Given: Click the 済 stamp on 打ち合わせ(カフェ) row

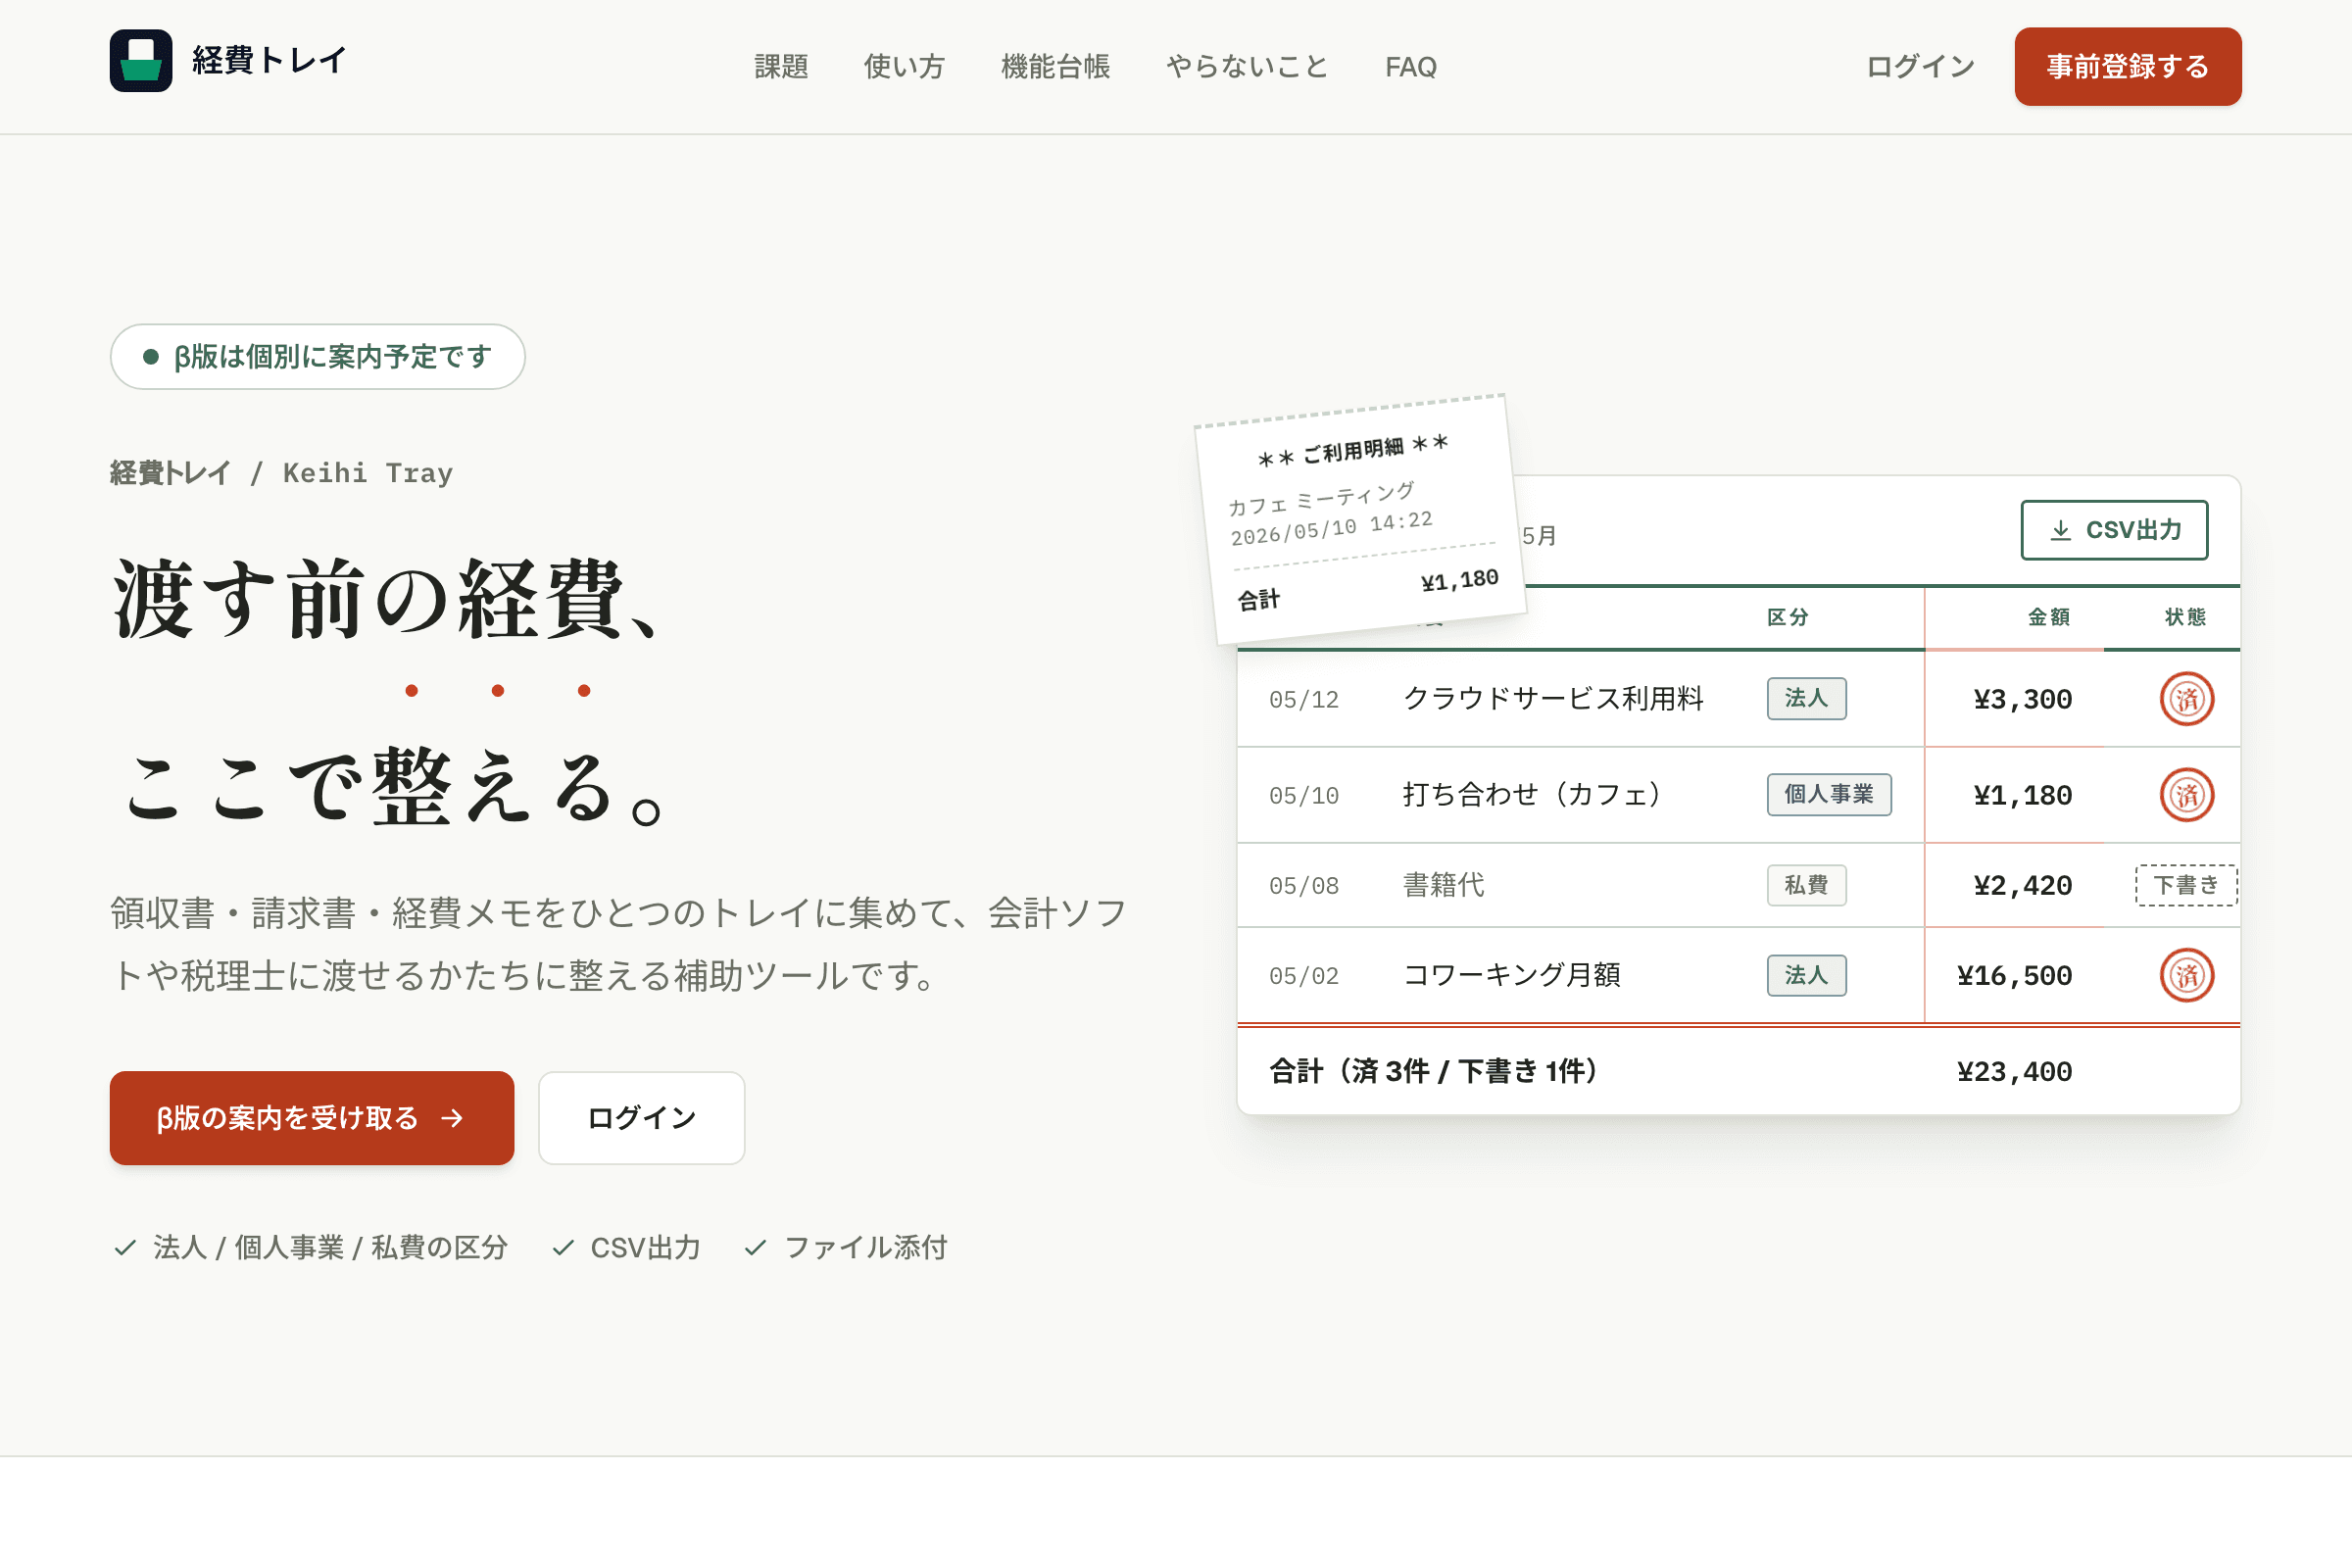Looking at the screenshot, I should pos(2186,795).
